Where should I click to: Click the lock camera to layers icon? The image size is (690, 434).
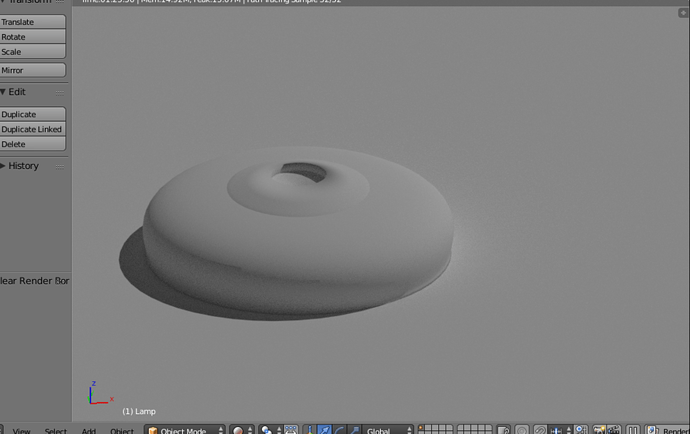tap(503, 430)
